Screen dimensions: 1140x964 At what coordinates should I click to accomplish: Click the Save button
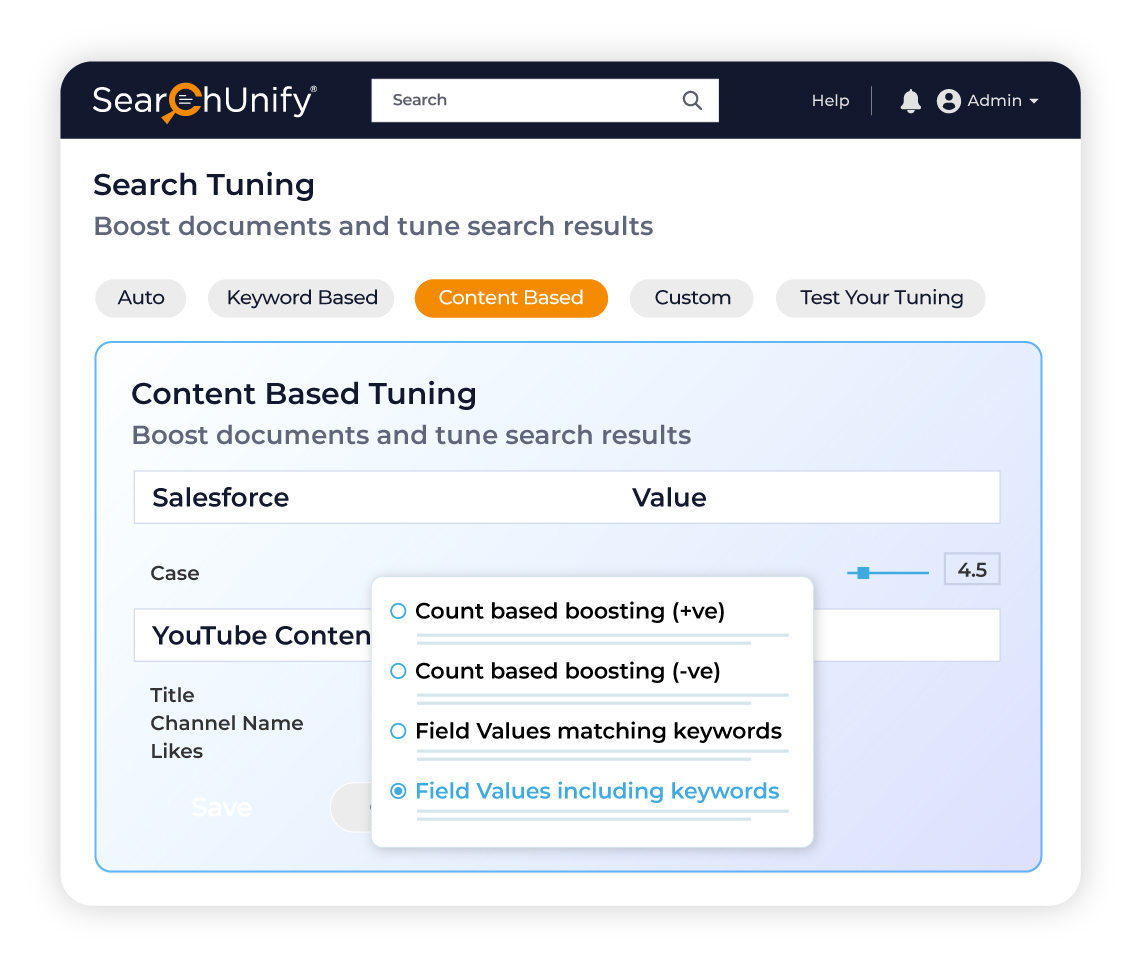coord(222,808)
